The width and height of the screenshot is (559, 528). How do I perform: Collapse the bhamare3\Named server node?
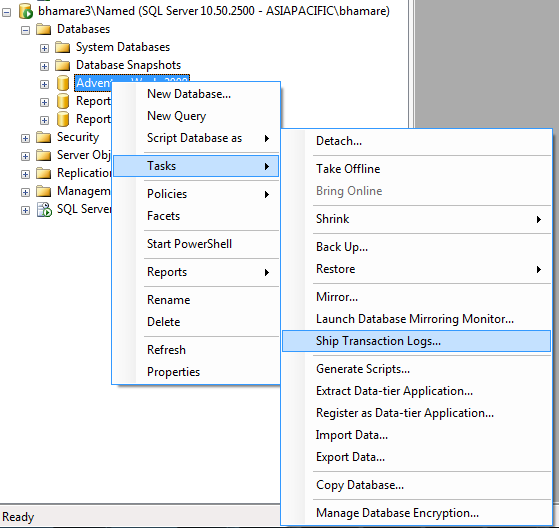(x=6, y=12)
